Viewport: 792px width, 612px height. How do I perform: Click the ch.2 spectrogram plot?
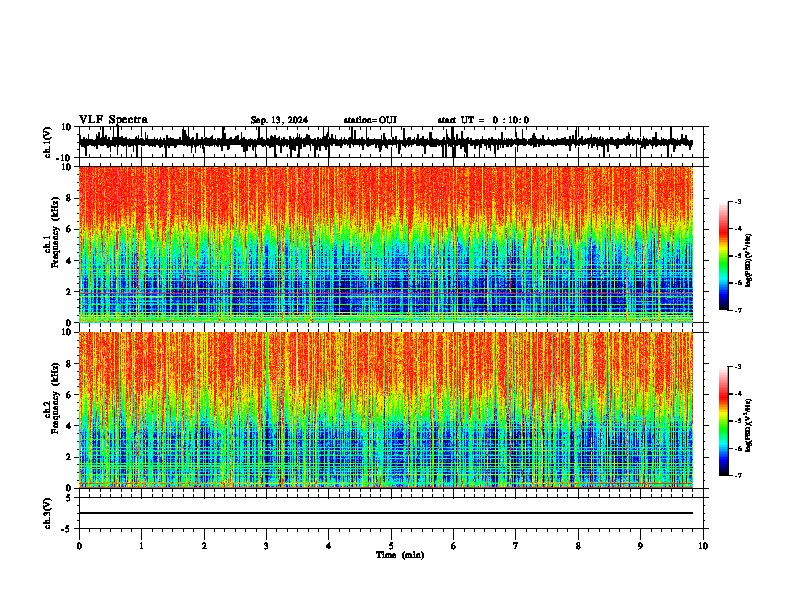coord(385,410)
